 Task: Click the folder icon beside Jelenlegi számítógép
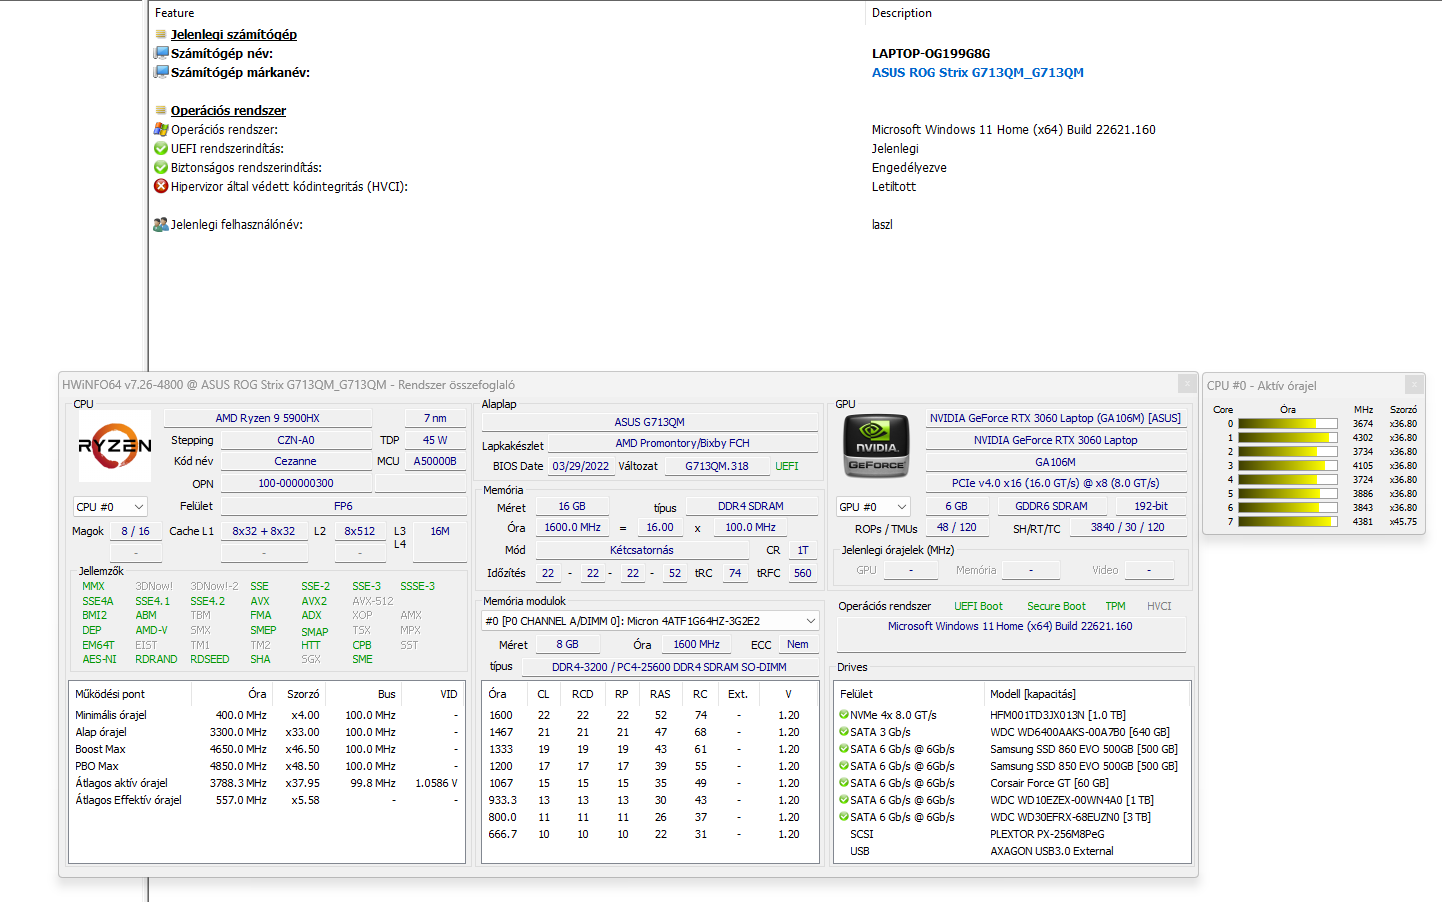coord(161,34)
